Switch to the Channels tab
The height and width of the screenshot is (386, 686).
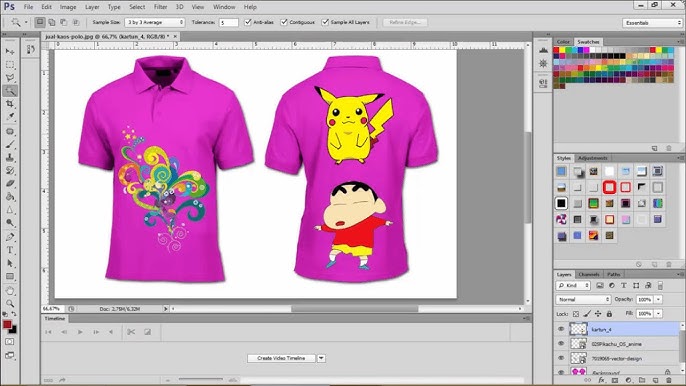(589, 274)
